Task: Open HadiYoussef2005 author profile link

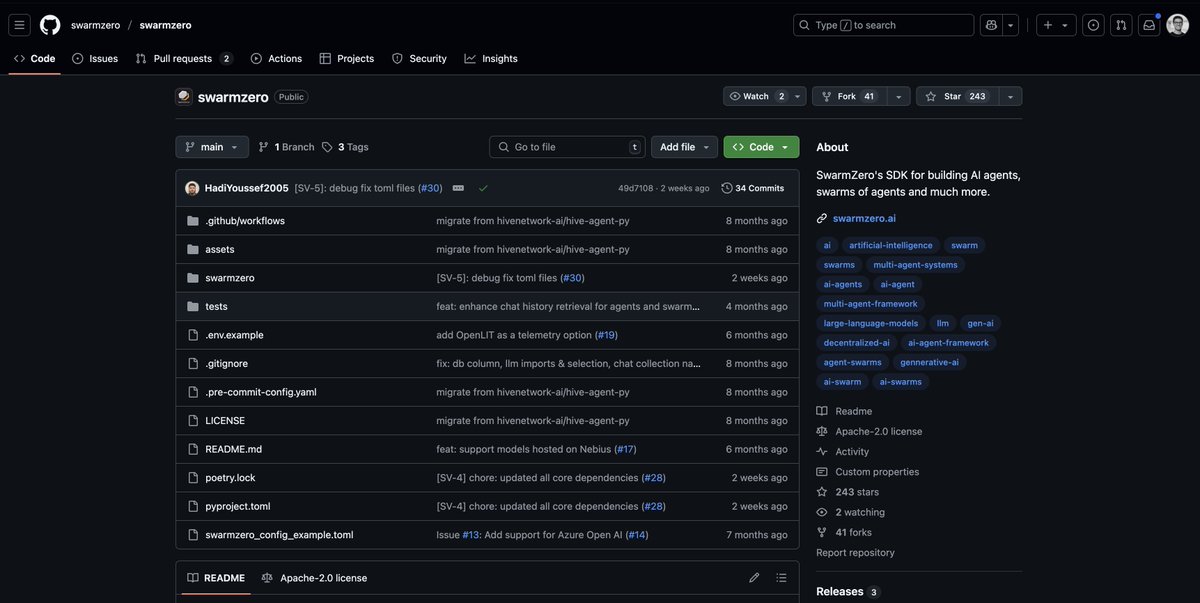Action: click(246, 188)
